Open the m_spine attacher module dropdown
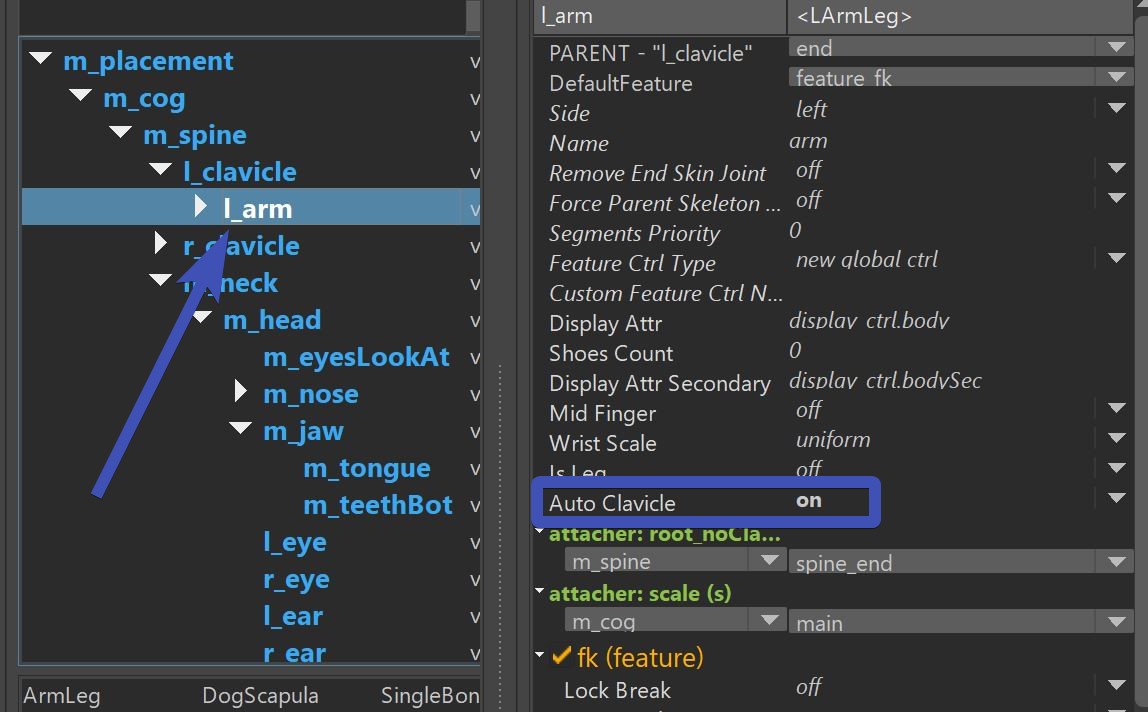 675,561
